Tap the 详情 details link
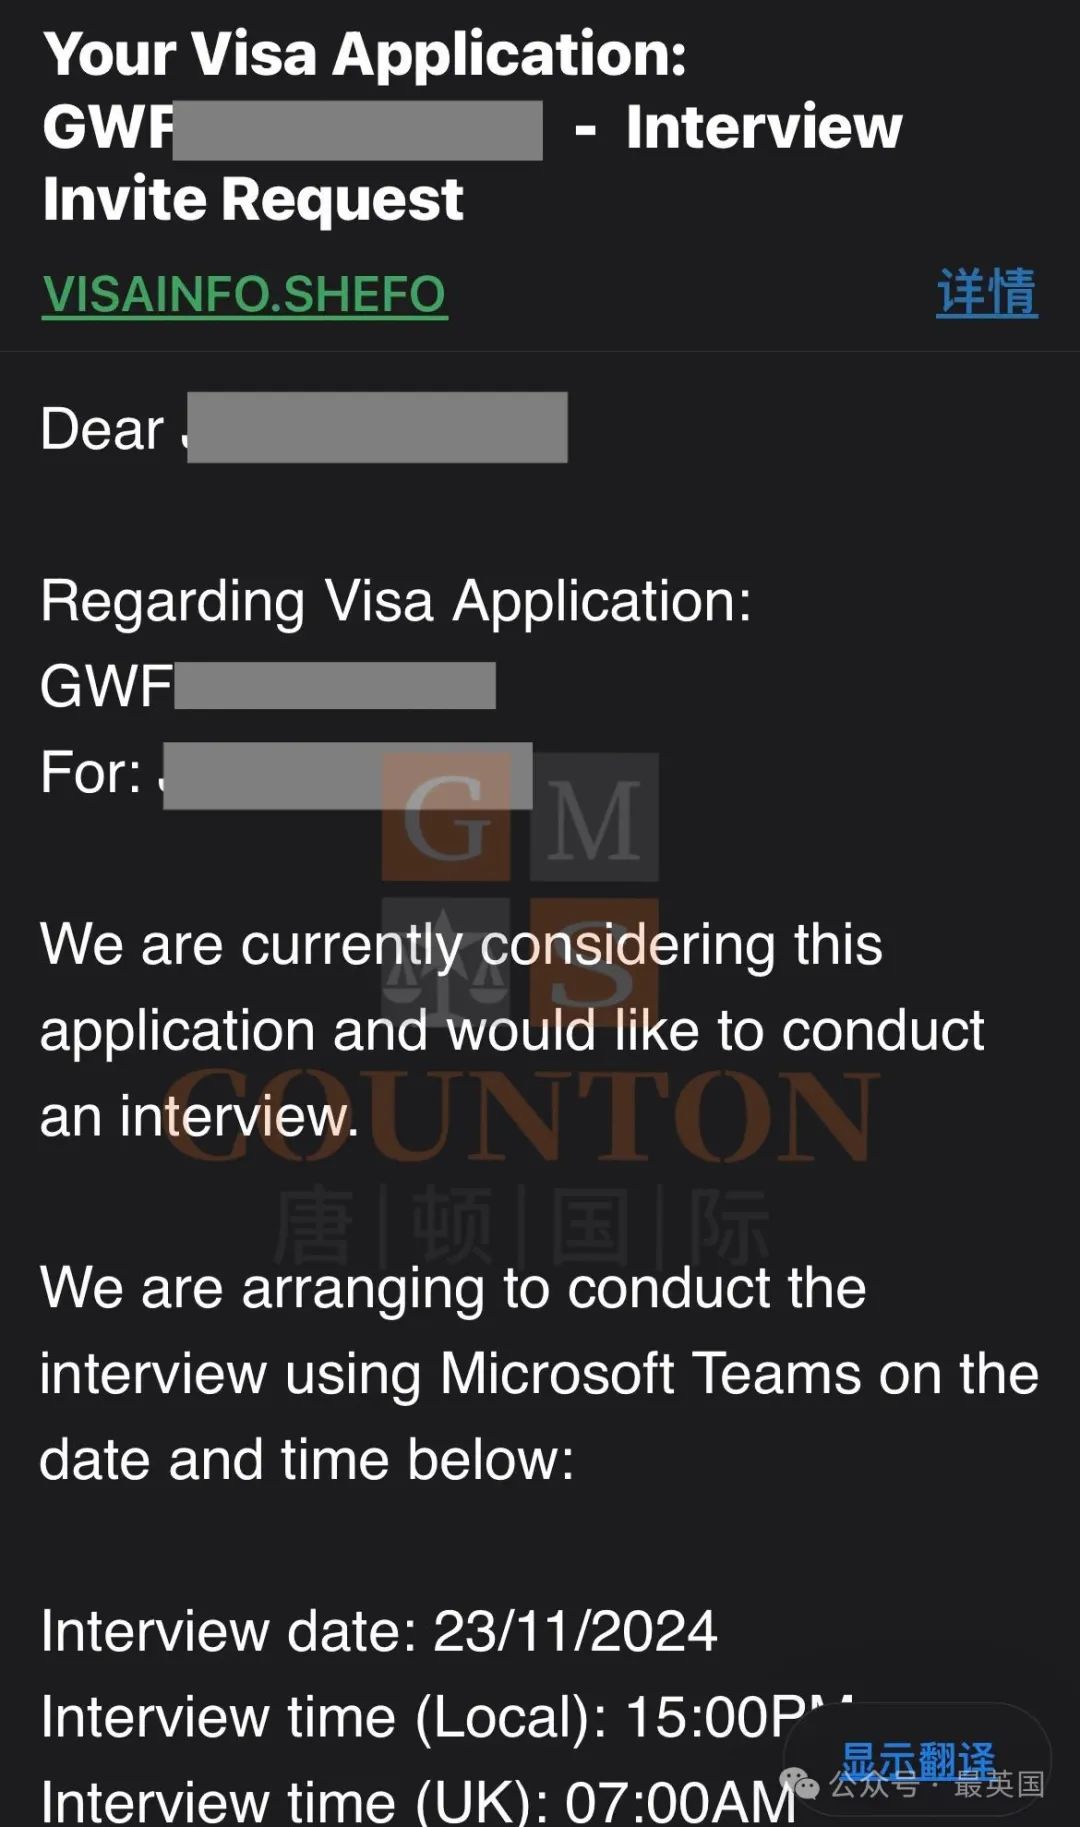1080x1827 pixels. pyautogui.click(x=987, y=293)
